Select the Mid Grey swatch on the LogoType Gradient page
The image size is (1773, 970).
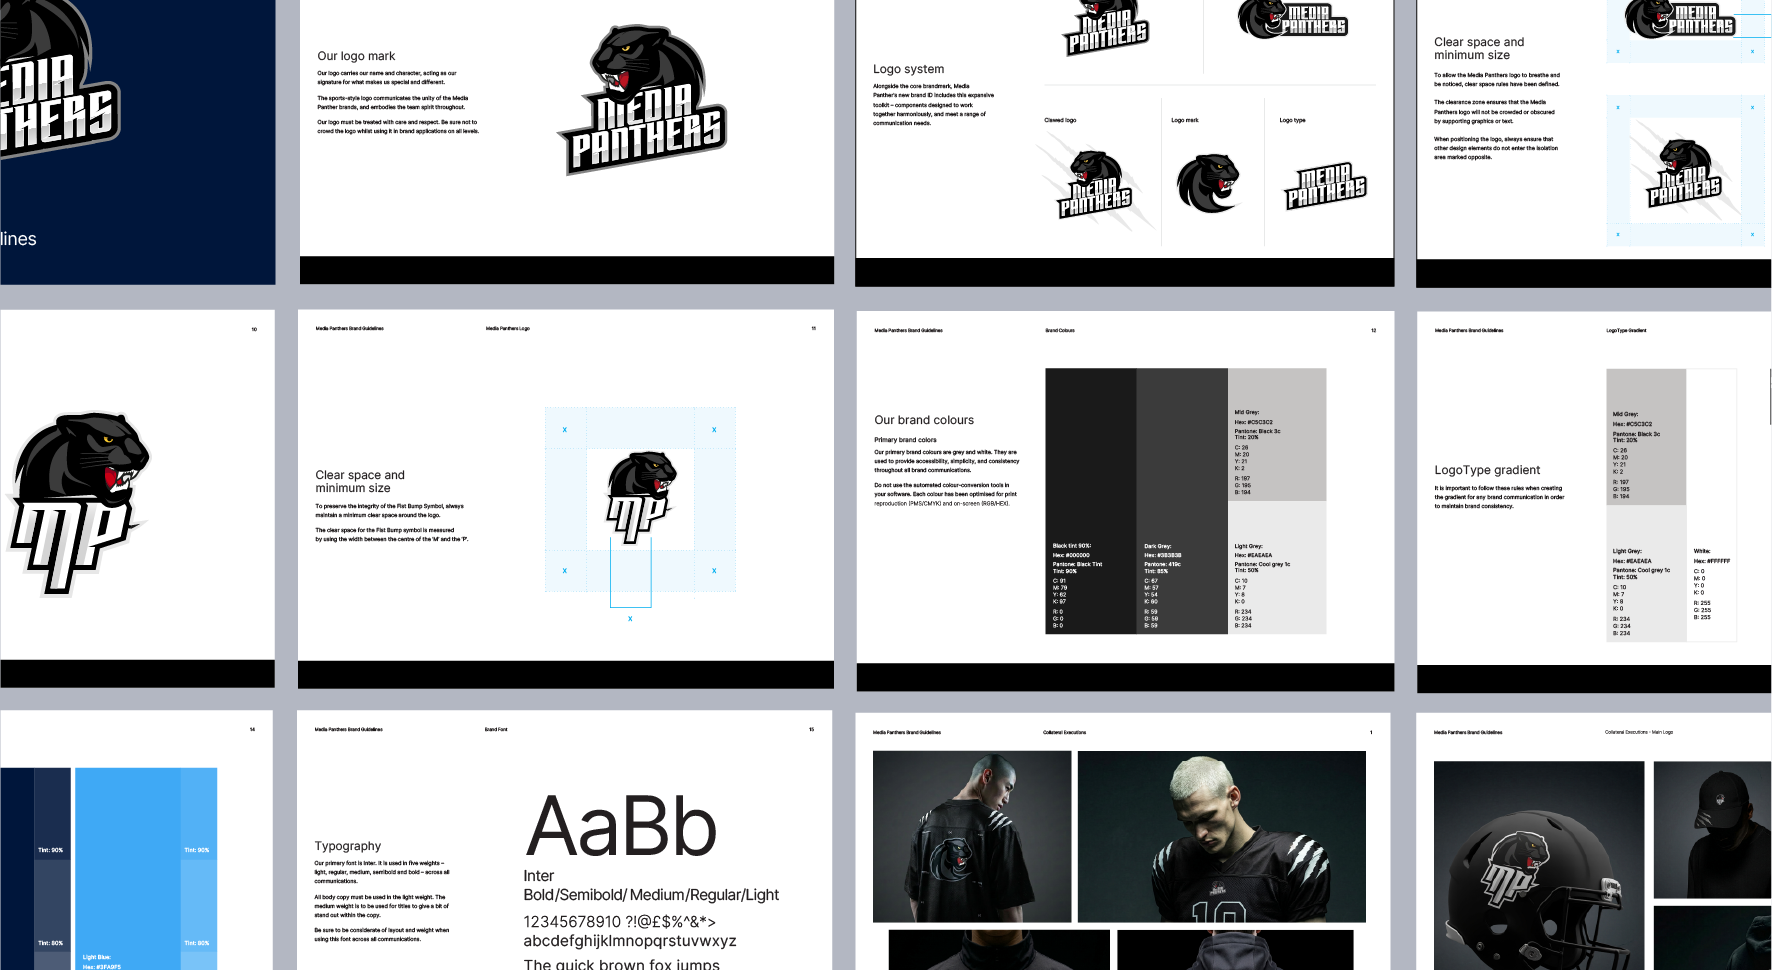(1646, 438)
